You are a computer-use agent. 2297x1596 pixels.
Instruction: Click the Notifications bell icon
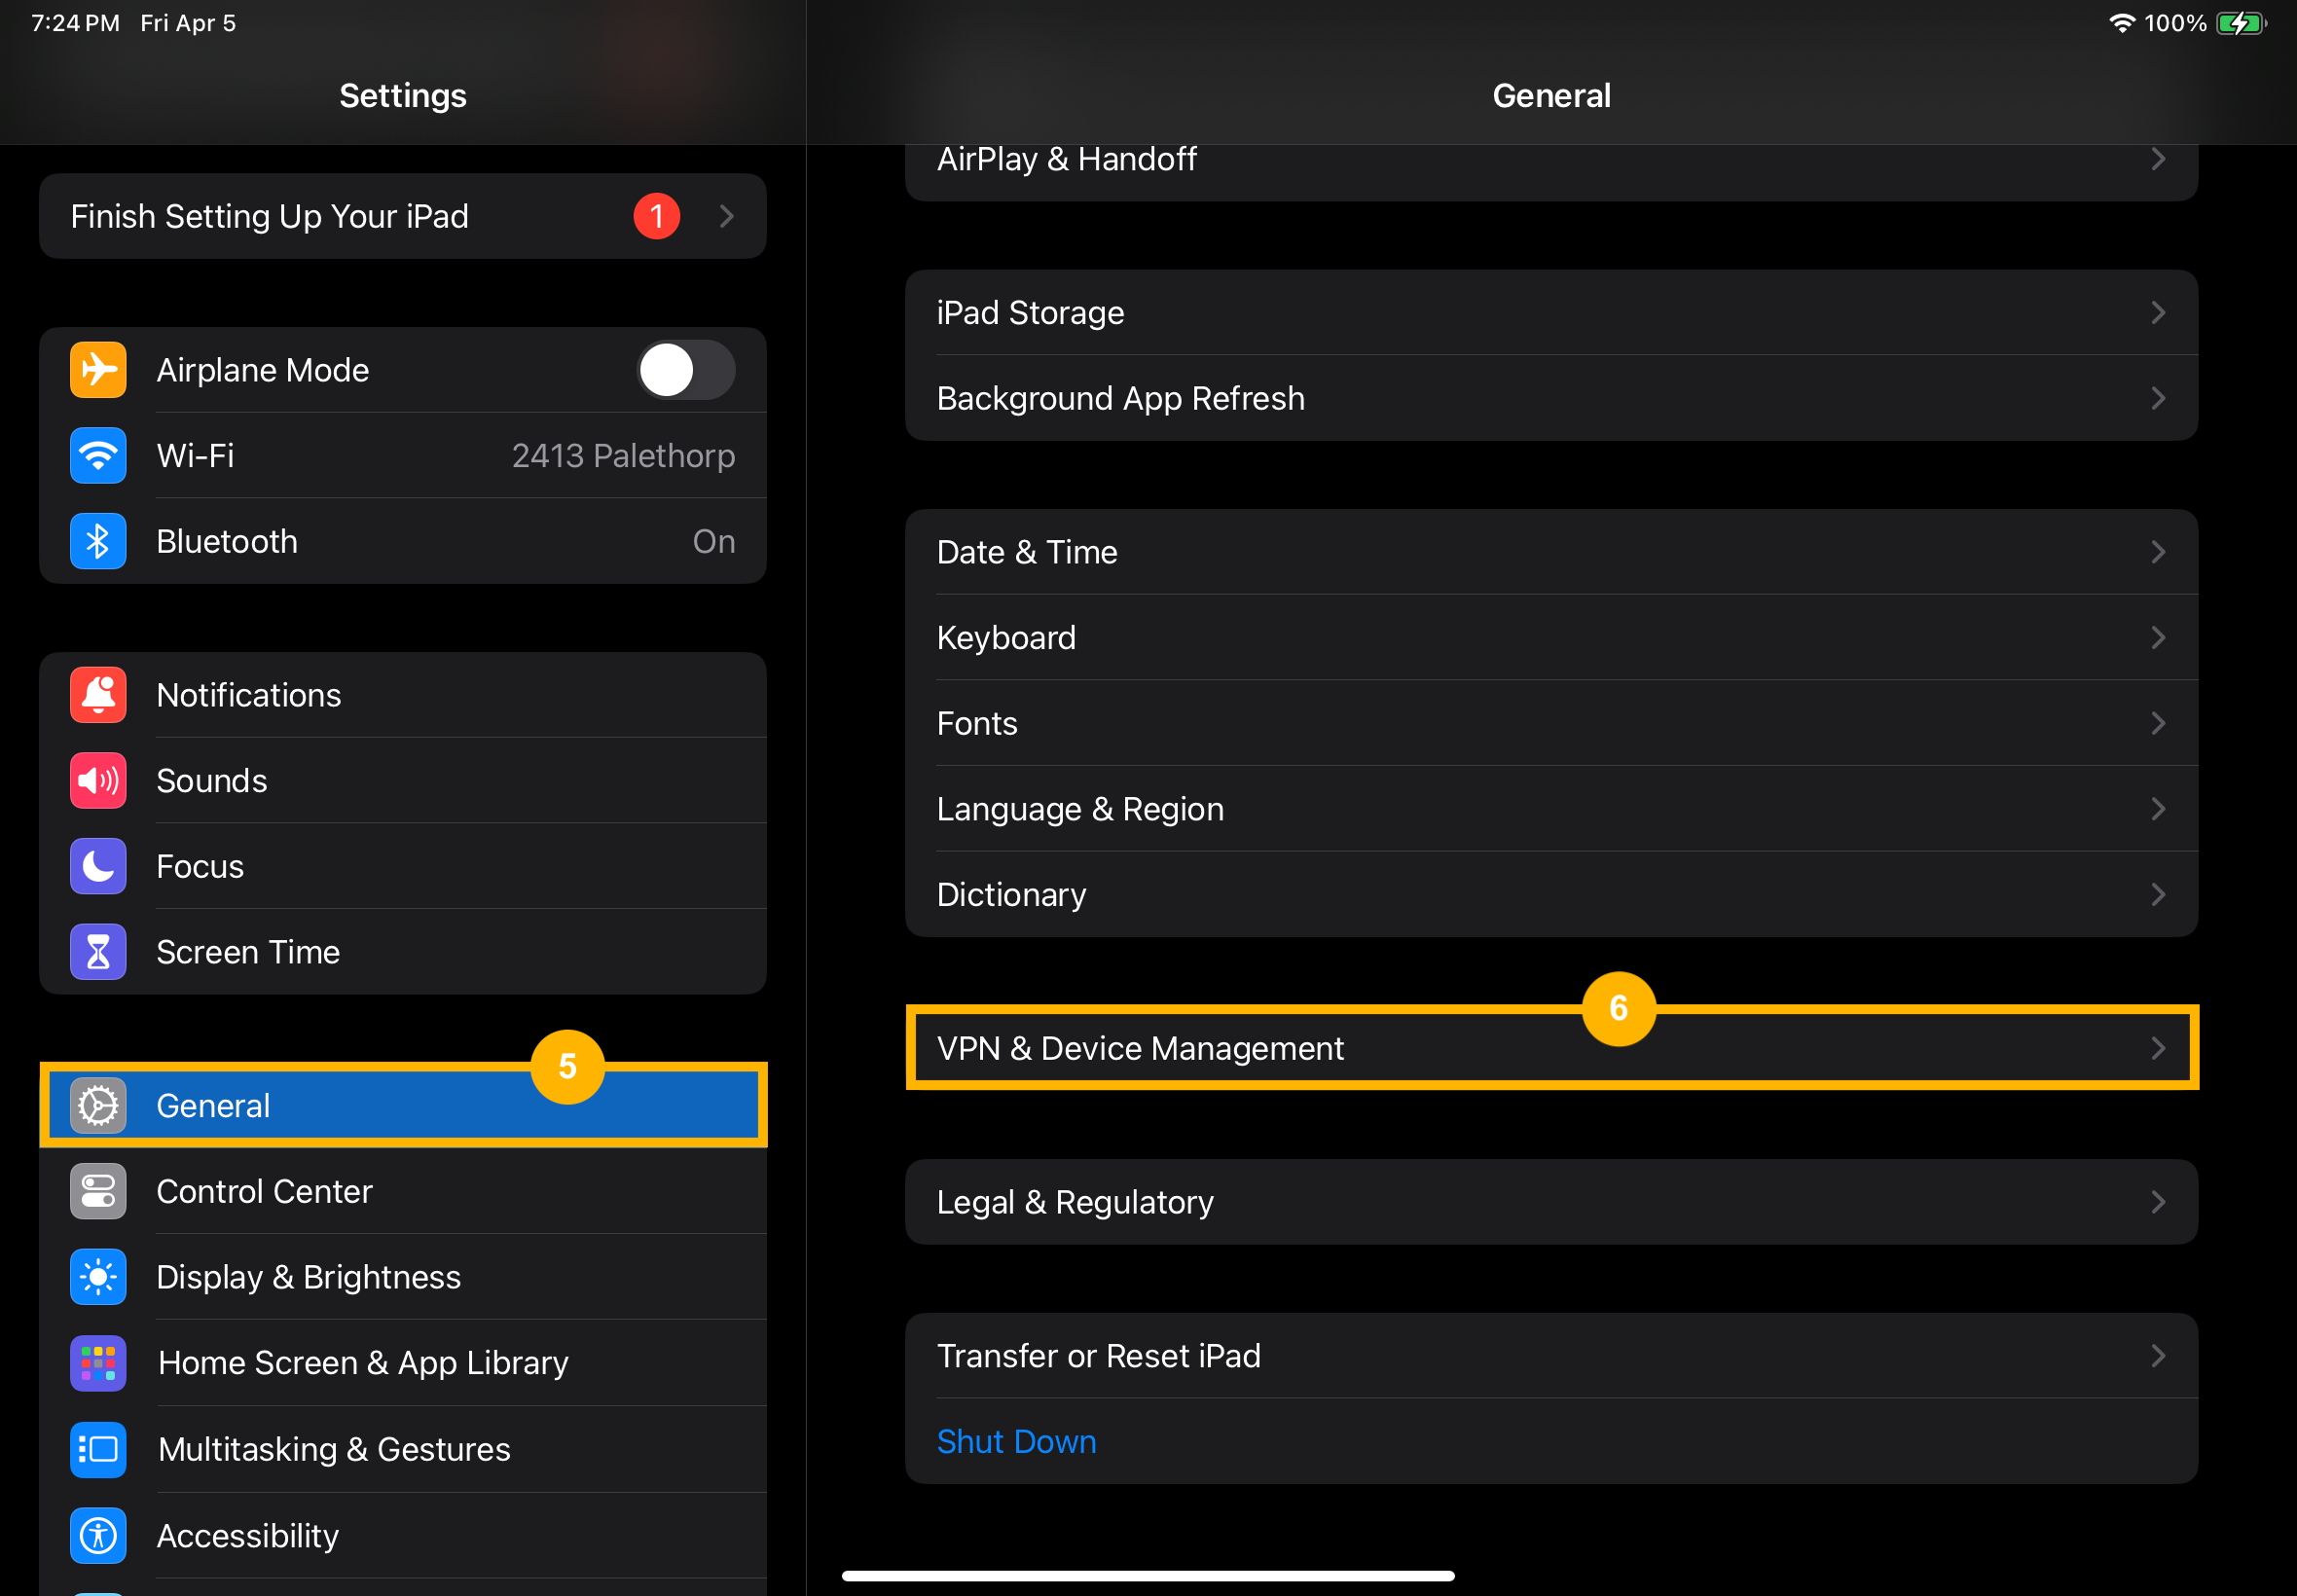(97, 694)
